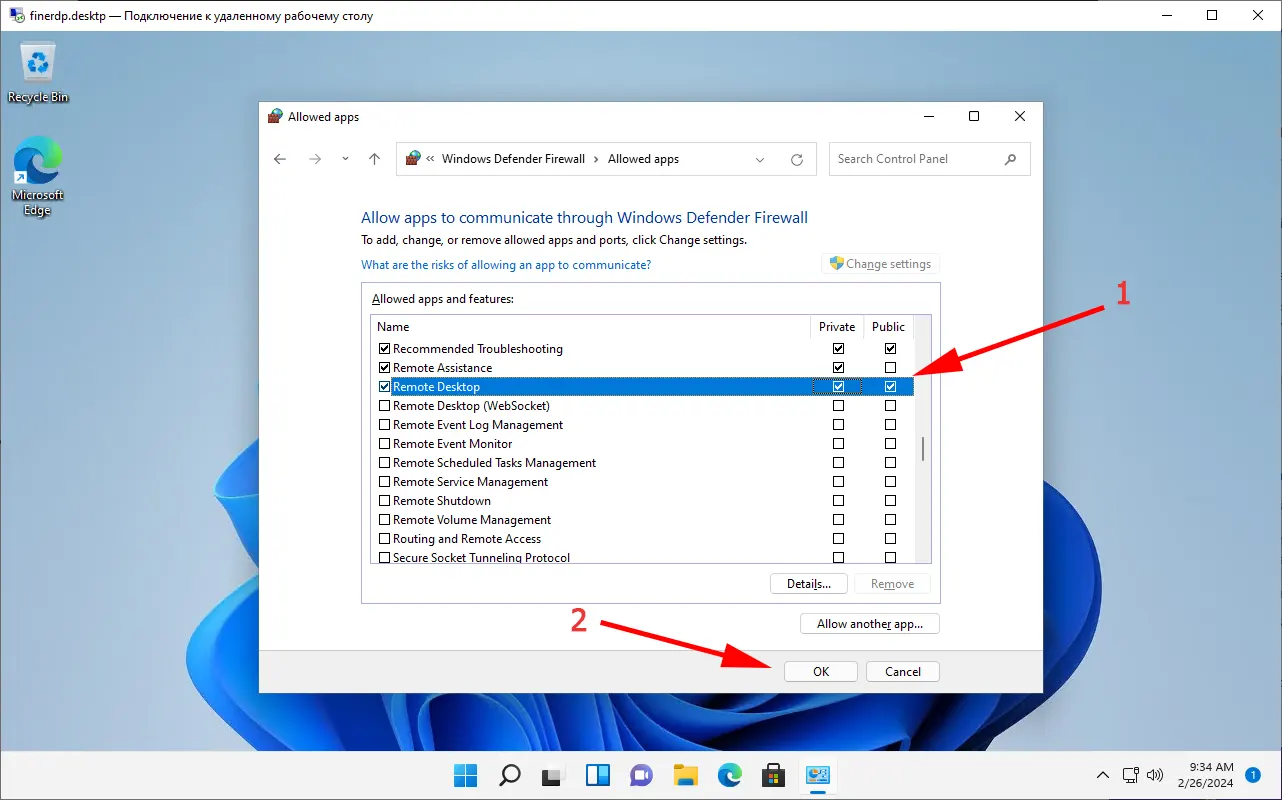Screen dimensions: 1282x800
Task: Open notification center badge
Action: point(1252,775)
